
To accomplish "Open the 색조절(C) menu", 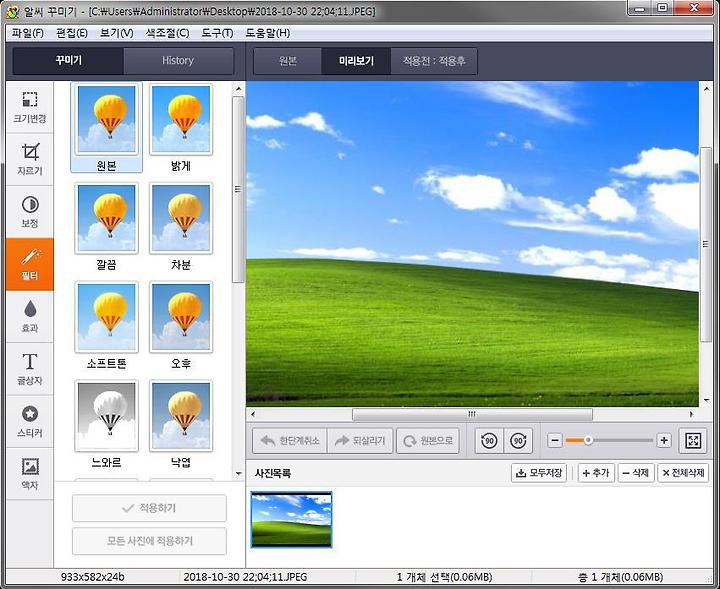I will 167,33.
